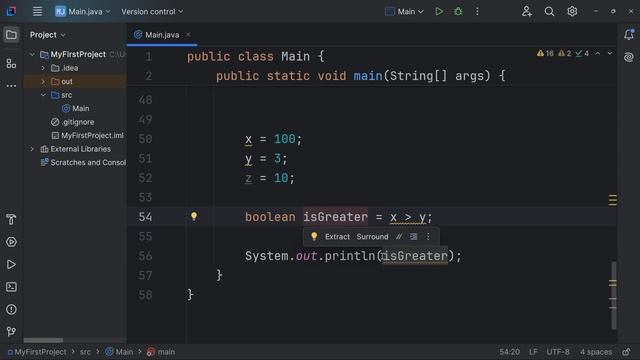Expand the .idea folder

point(43,68)
